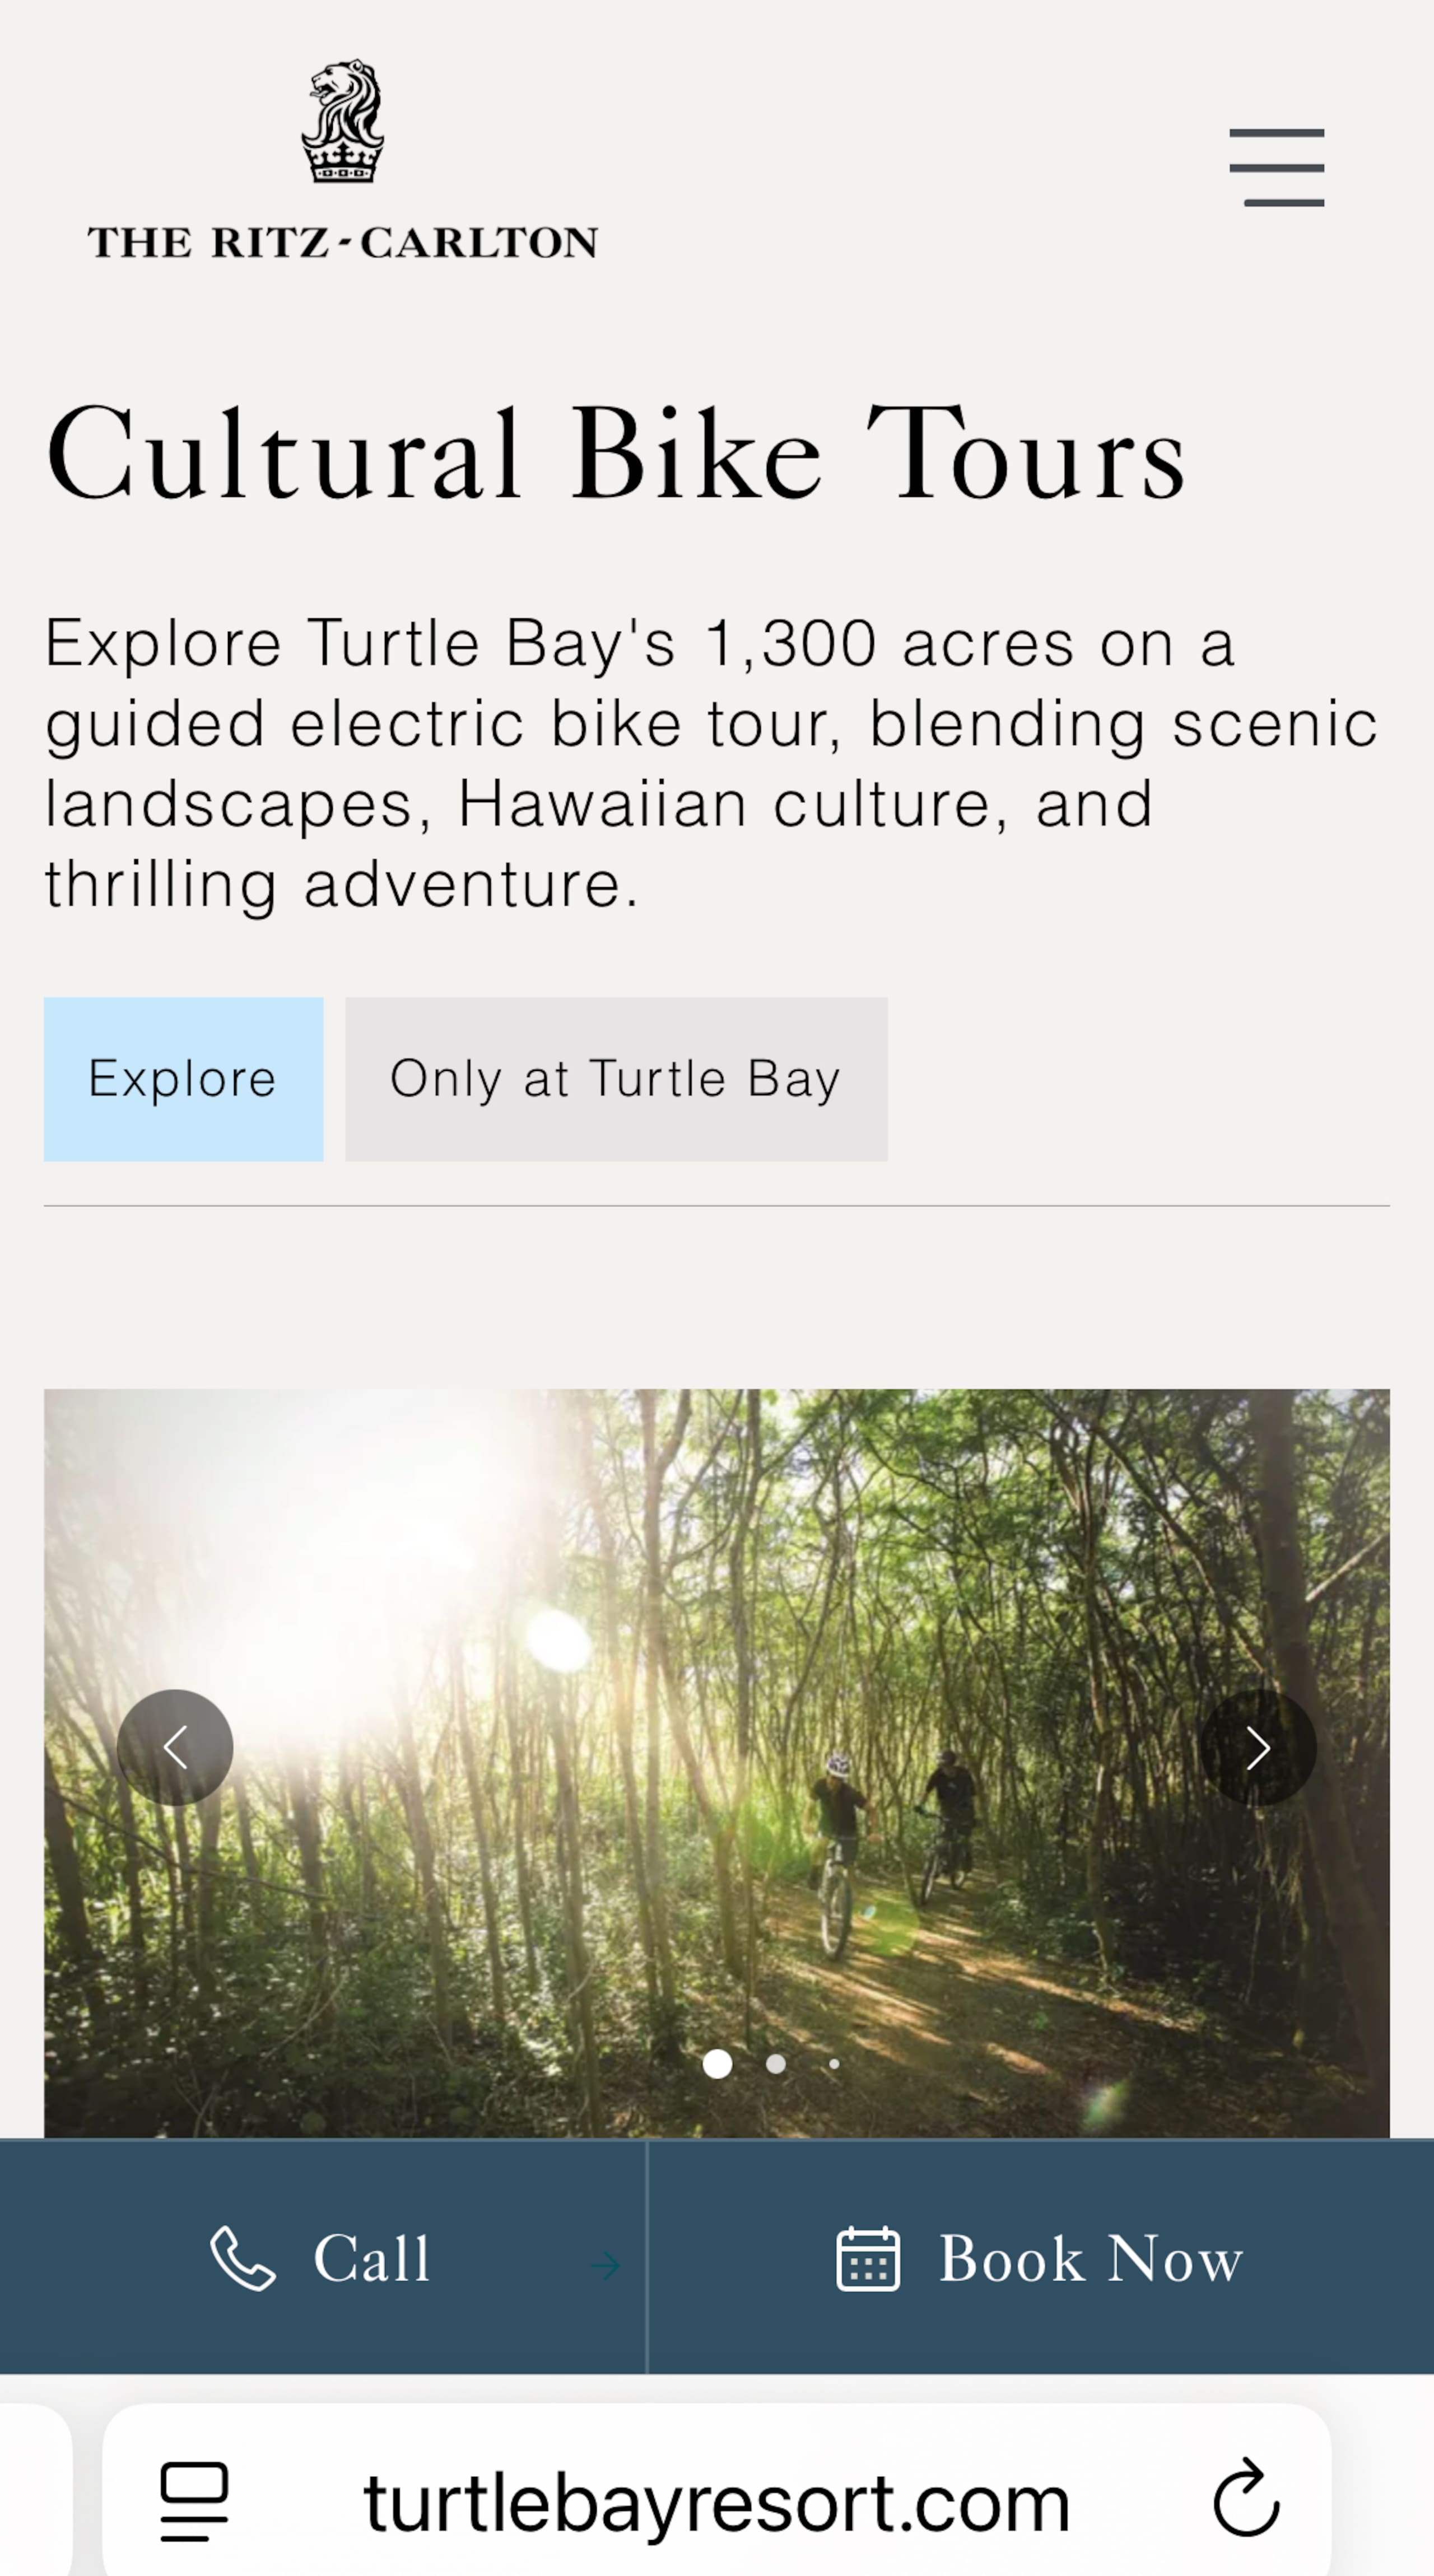This screenshot has width=1434, height=2576.
Task: Switch to the adjacent browser tab on left
Action: [x=35, y=2490]
